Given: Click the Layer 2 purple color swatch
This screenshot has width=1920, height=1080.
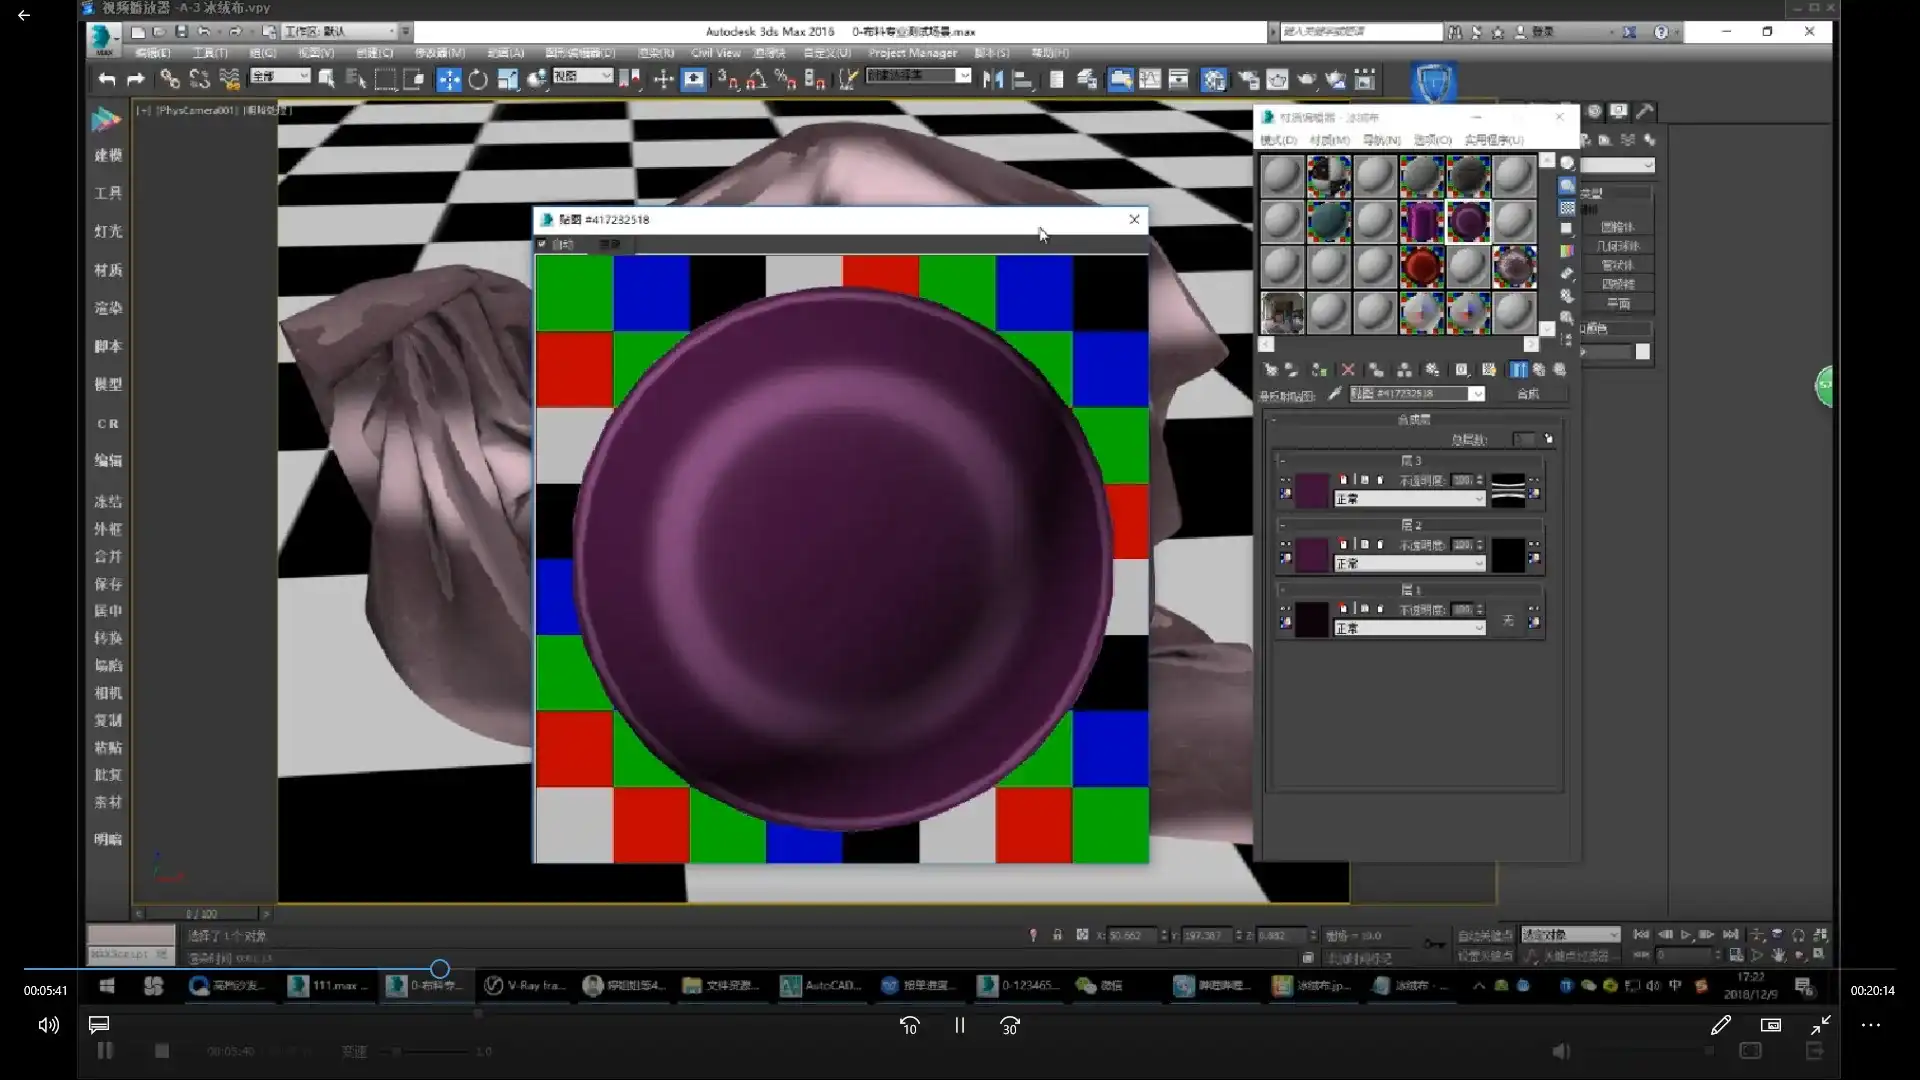Looking at the screenshot, I should (x=1312, y=555).
